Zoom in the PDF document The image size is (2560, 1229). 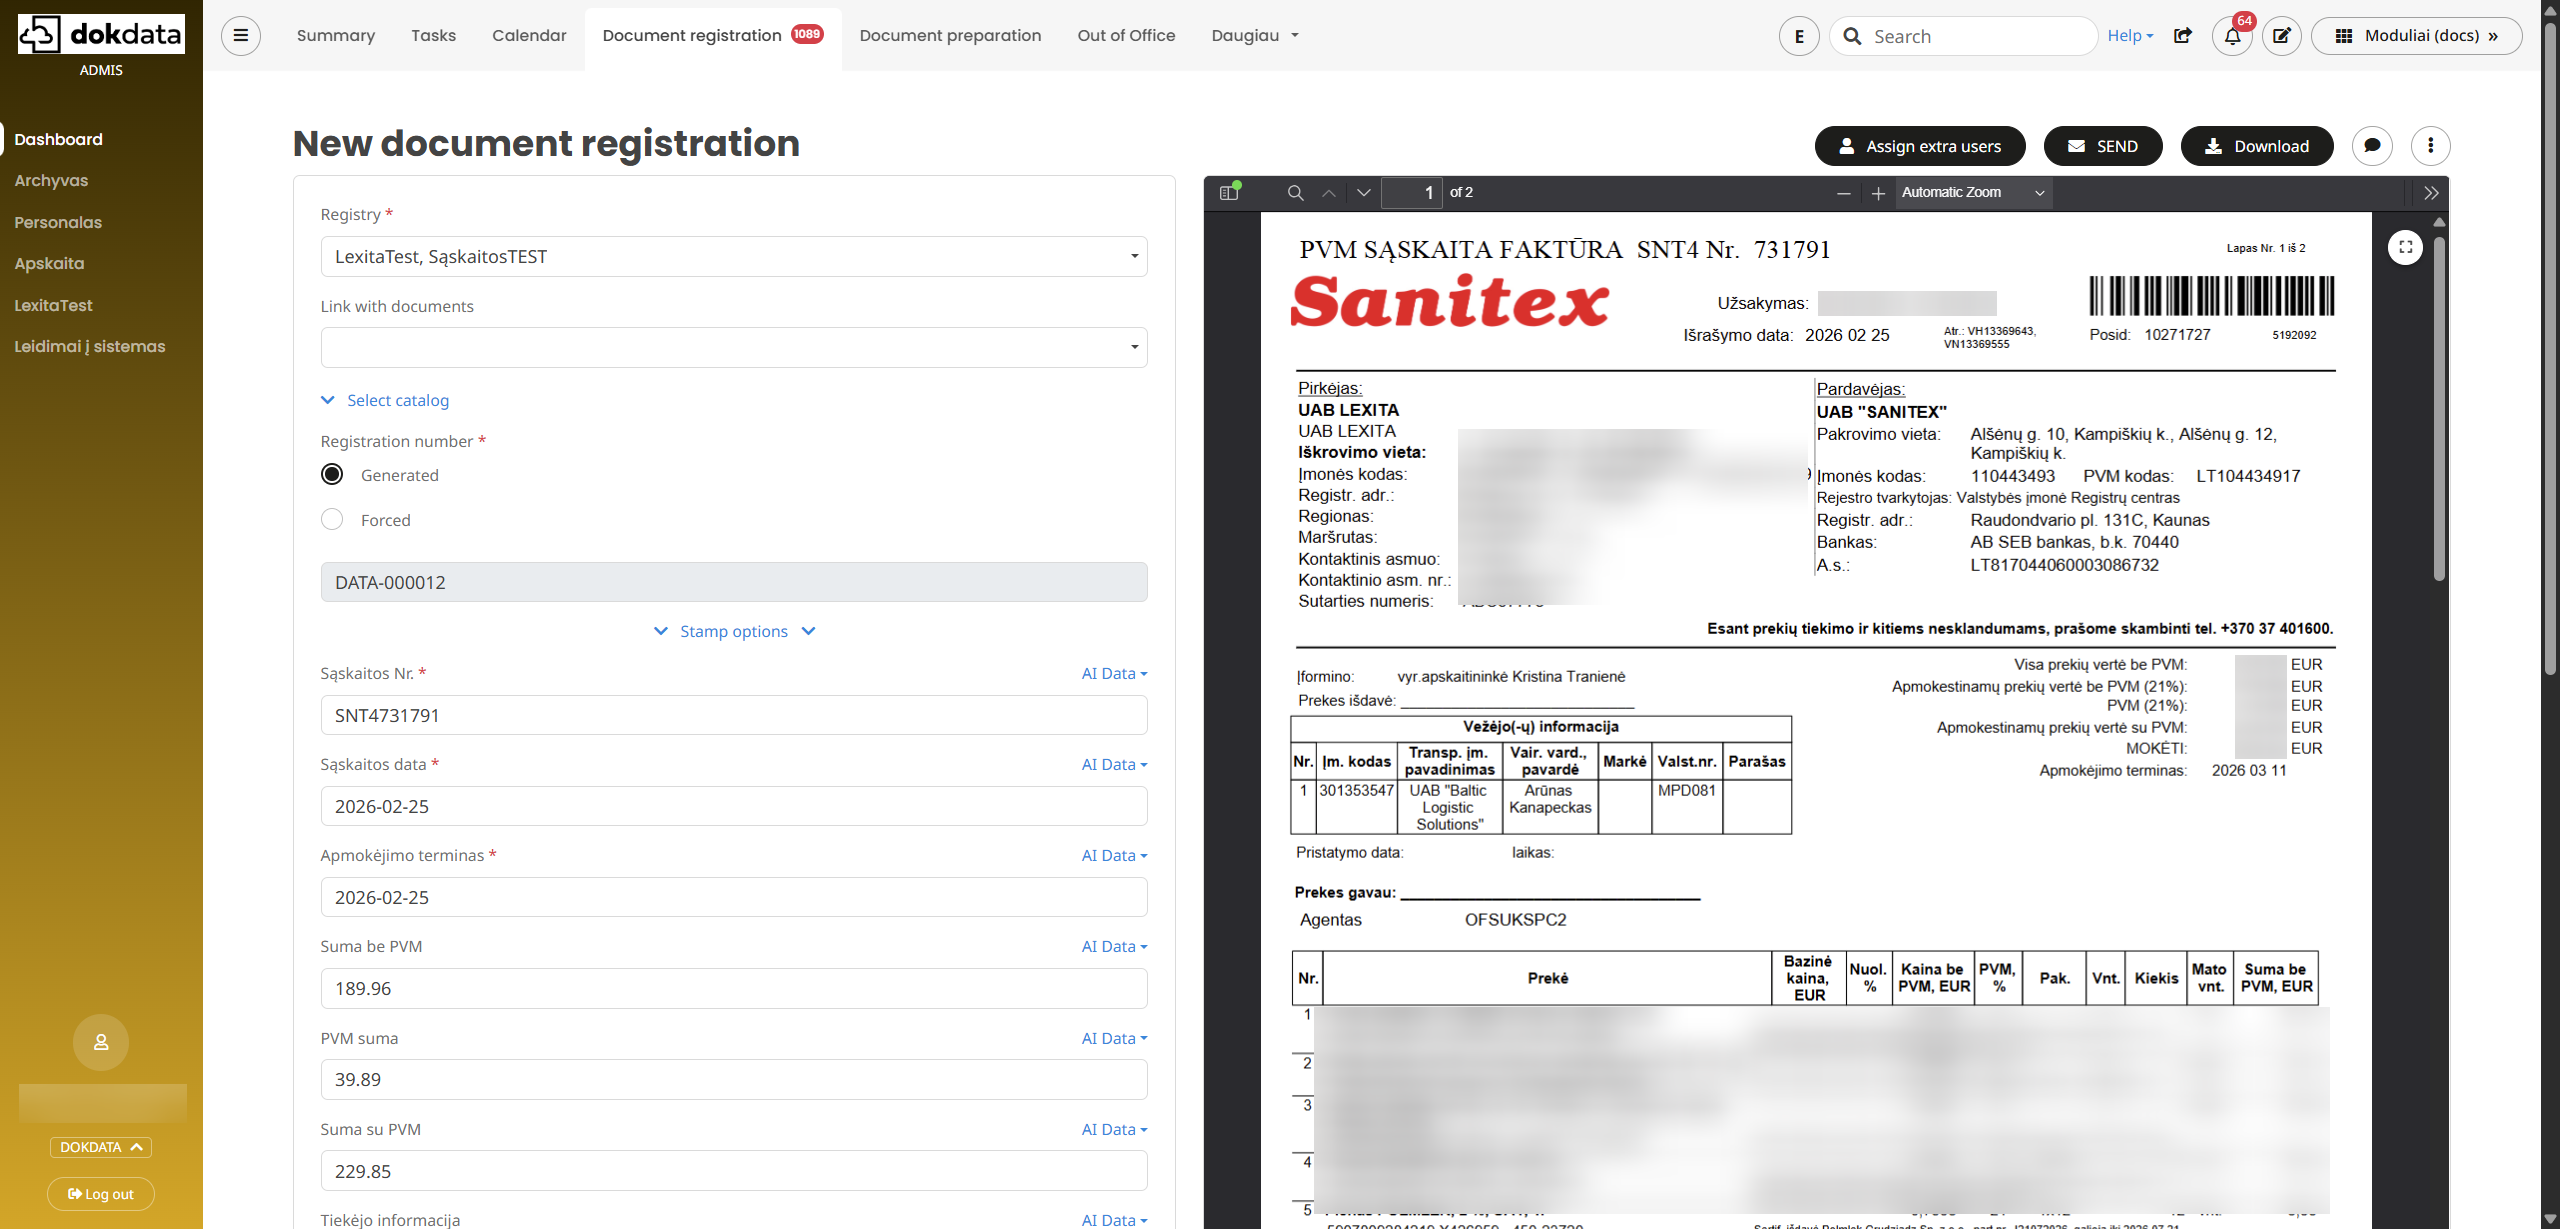click(1878, 193)
